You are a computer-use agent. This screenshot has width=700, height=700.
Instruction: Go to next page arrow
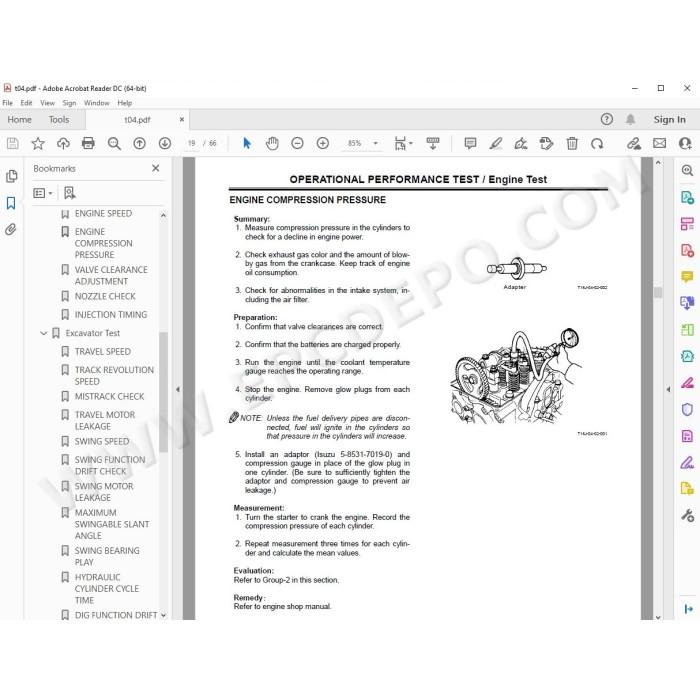(x=165, y=143)
